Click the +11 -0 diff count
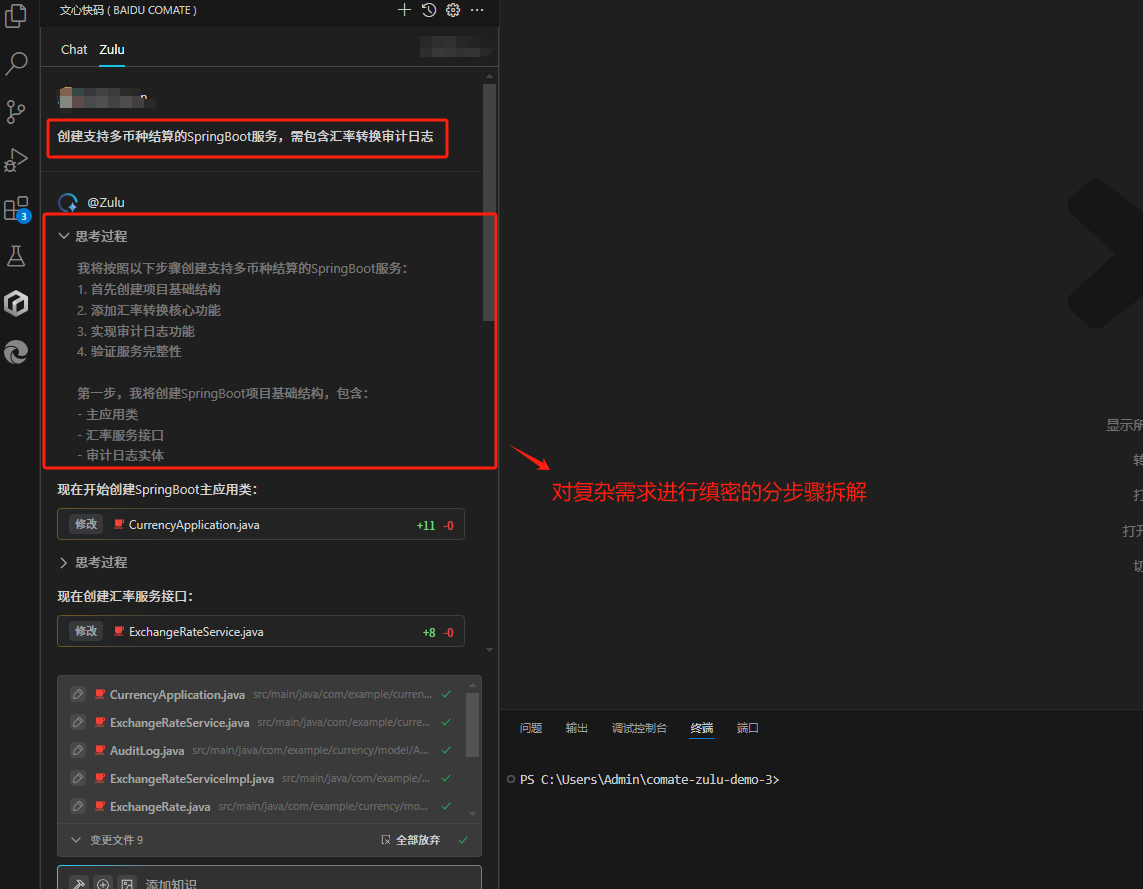Screen dimensions: 1143x889 point(434,525)
